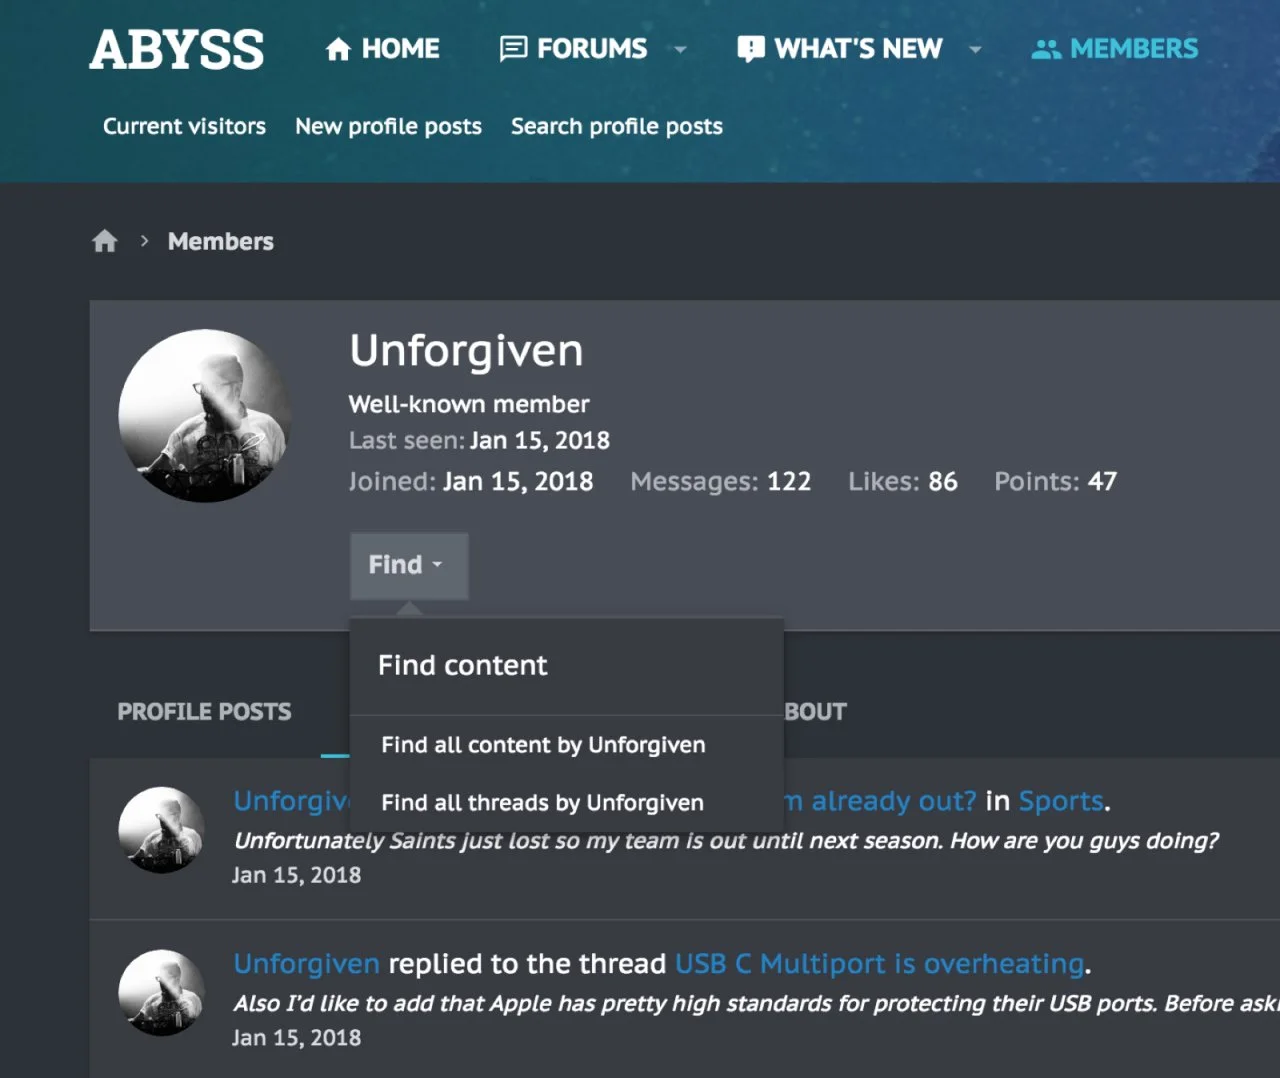Expand the Forums dropdown arrow

[680, 49]
